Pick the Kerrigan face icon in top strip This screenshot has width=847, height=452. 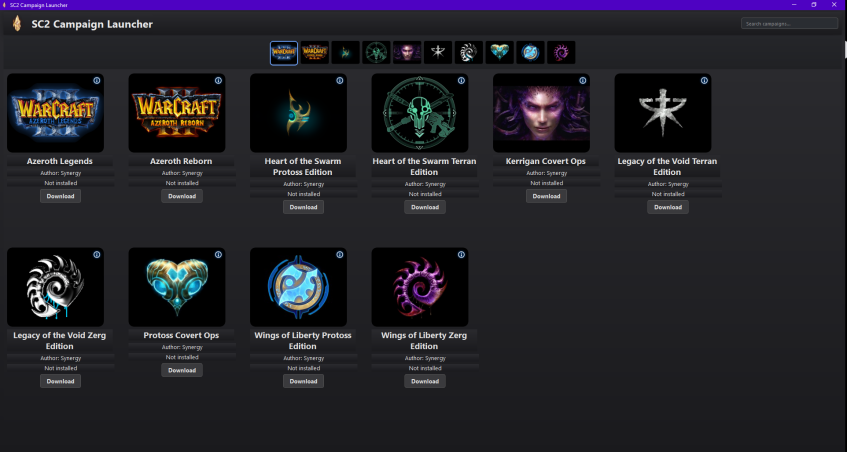point(407,53)
